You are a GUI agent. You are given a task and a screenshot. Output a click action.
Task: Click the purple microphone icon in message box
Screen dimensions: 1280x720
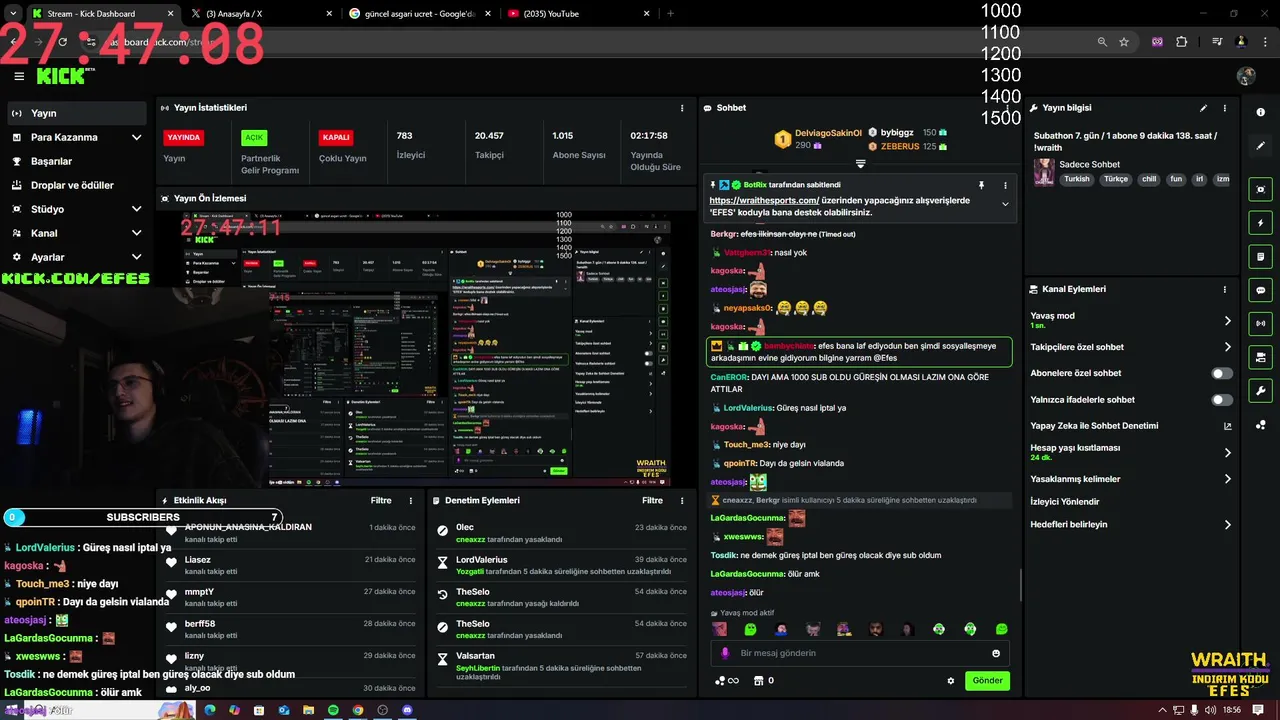tap(725, 653)
